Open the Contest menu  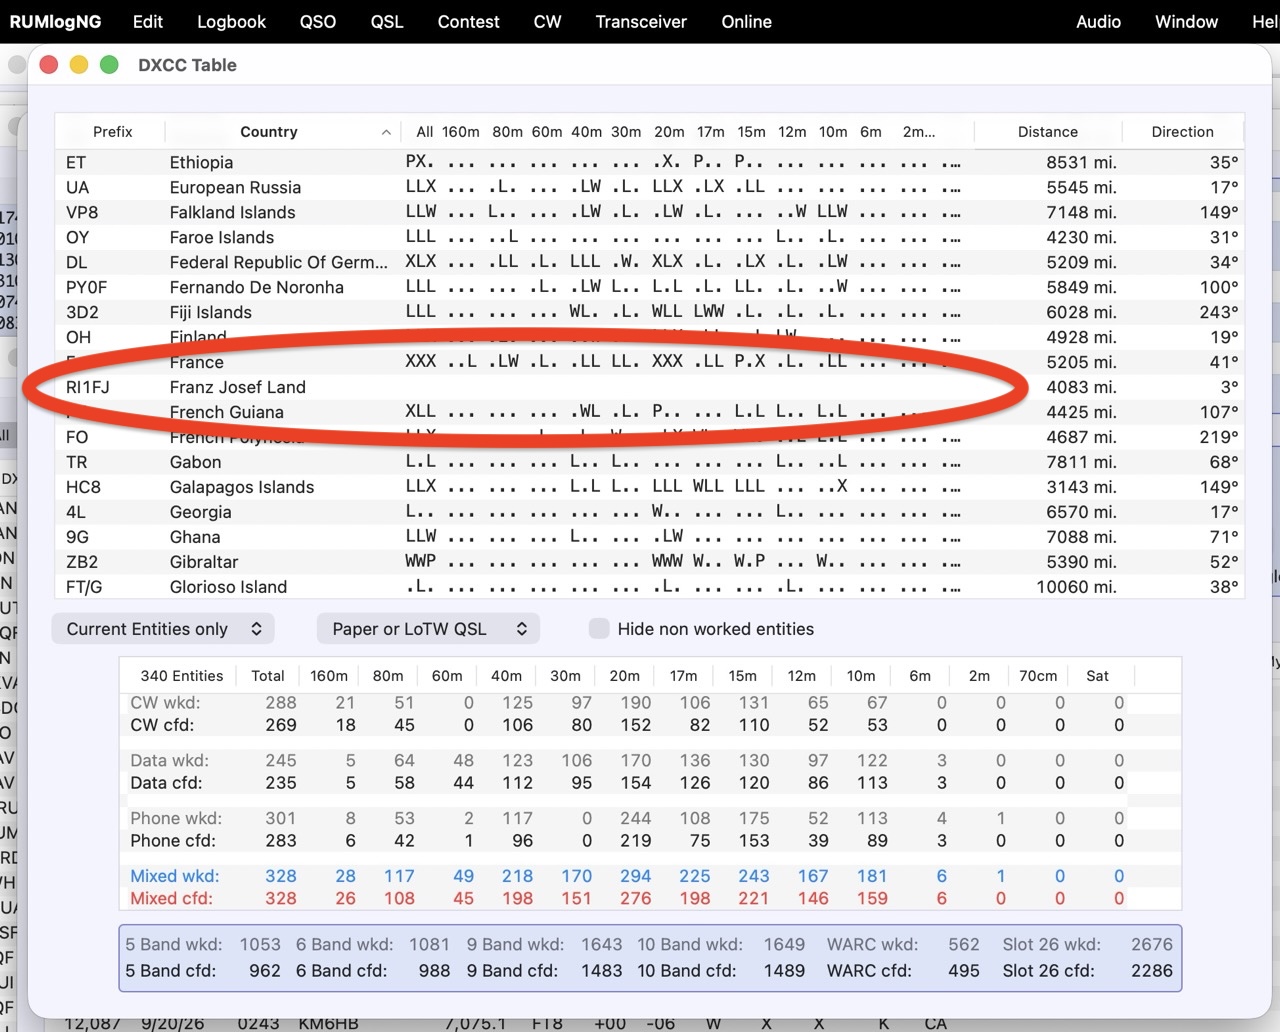pyautogui.click(x=468, y=21)
